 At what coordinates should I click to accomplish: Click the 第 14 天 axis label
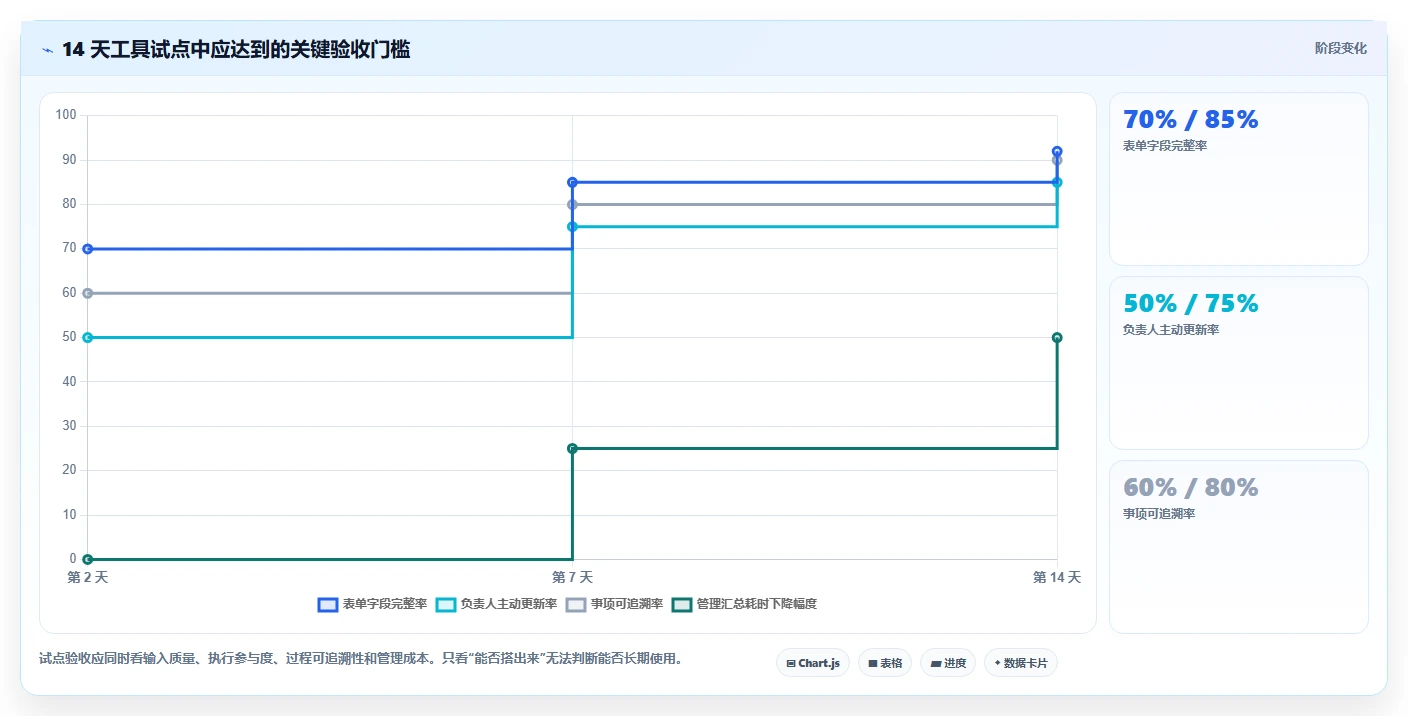1056,578
